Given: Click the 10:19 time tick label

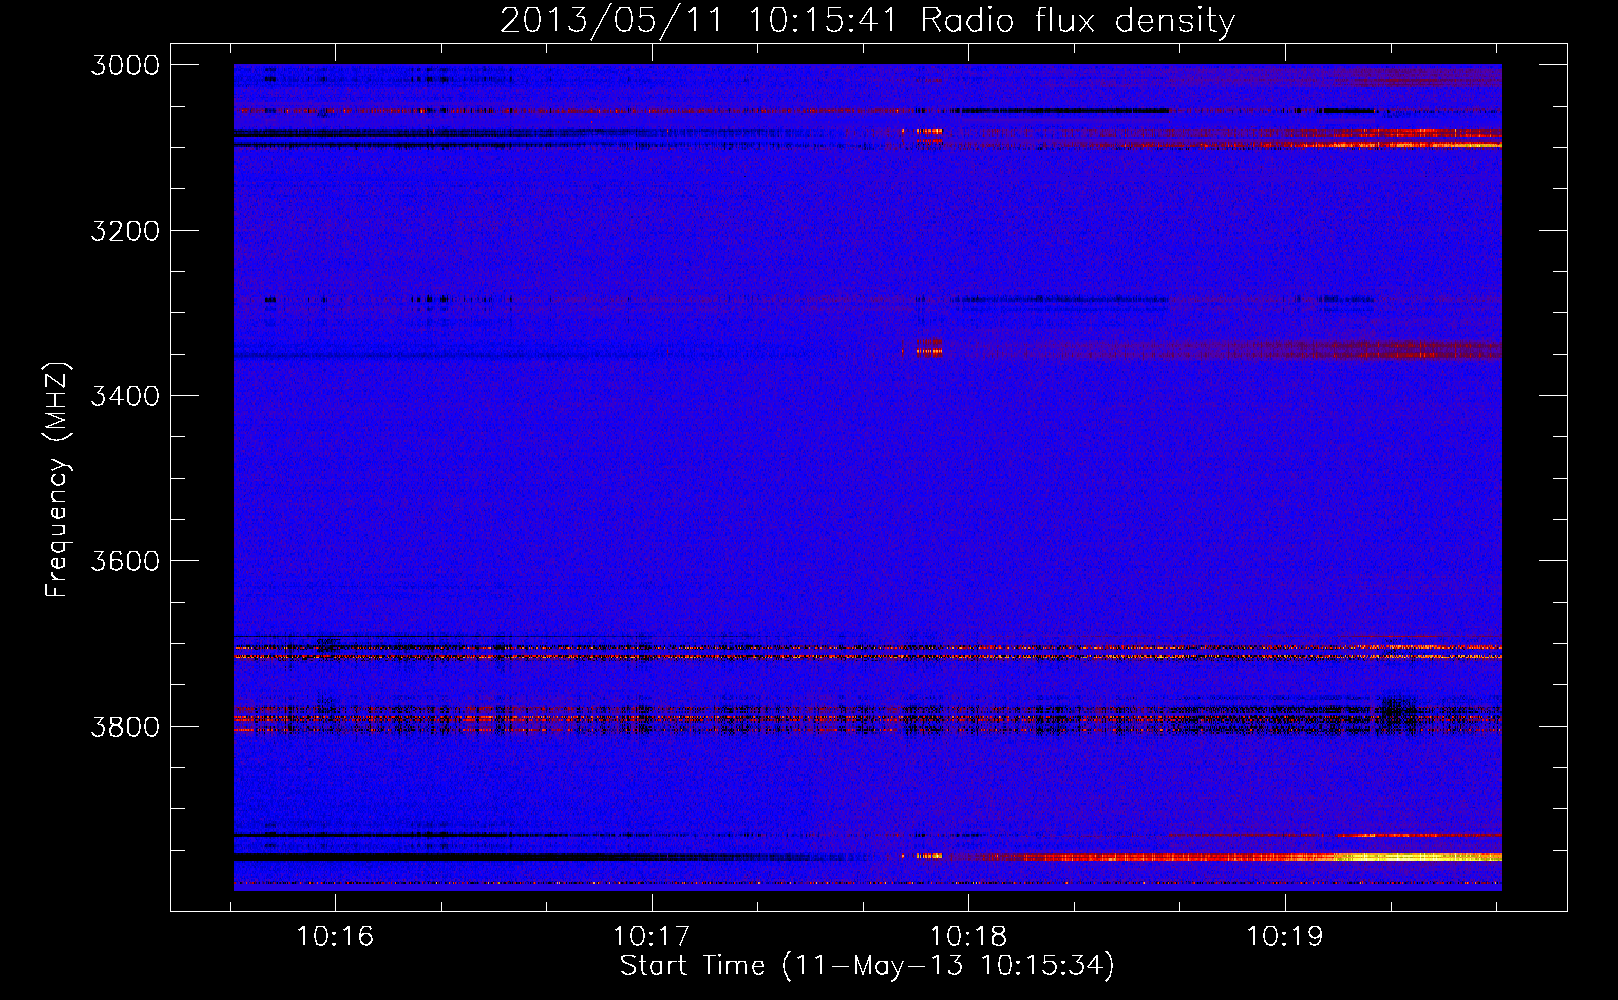Looking at the screenshot, I should pyautogui.click(x=1285, y=936).
